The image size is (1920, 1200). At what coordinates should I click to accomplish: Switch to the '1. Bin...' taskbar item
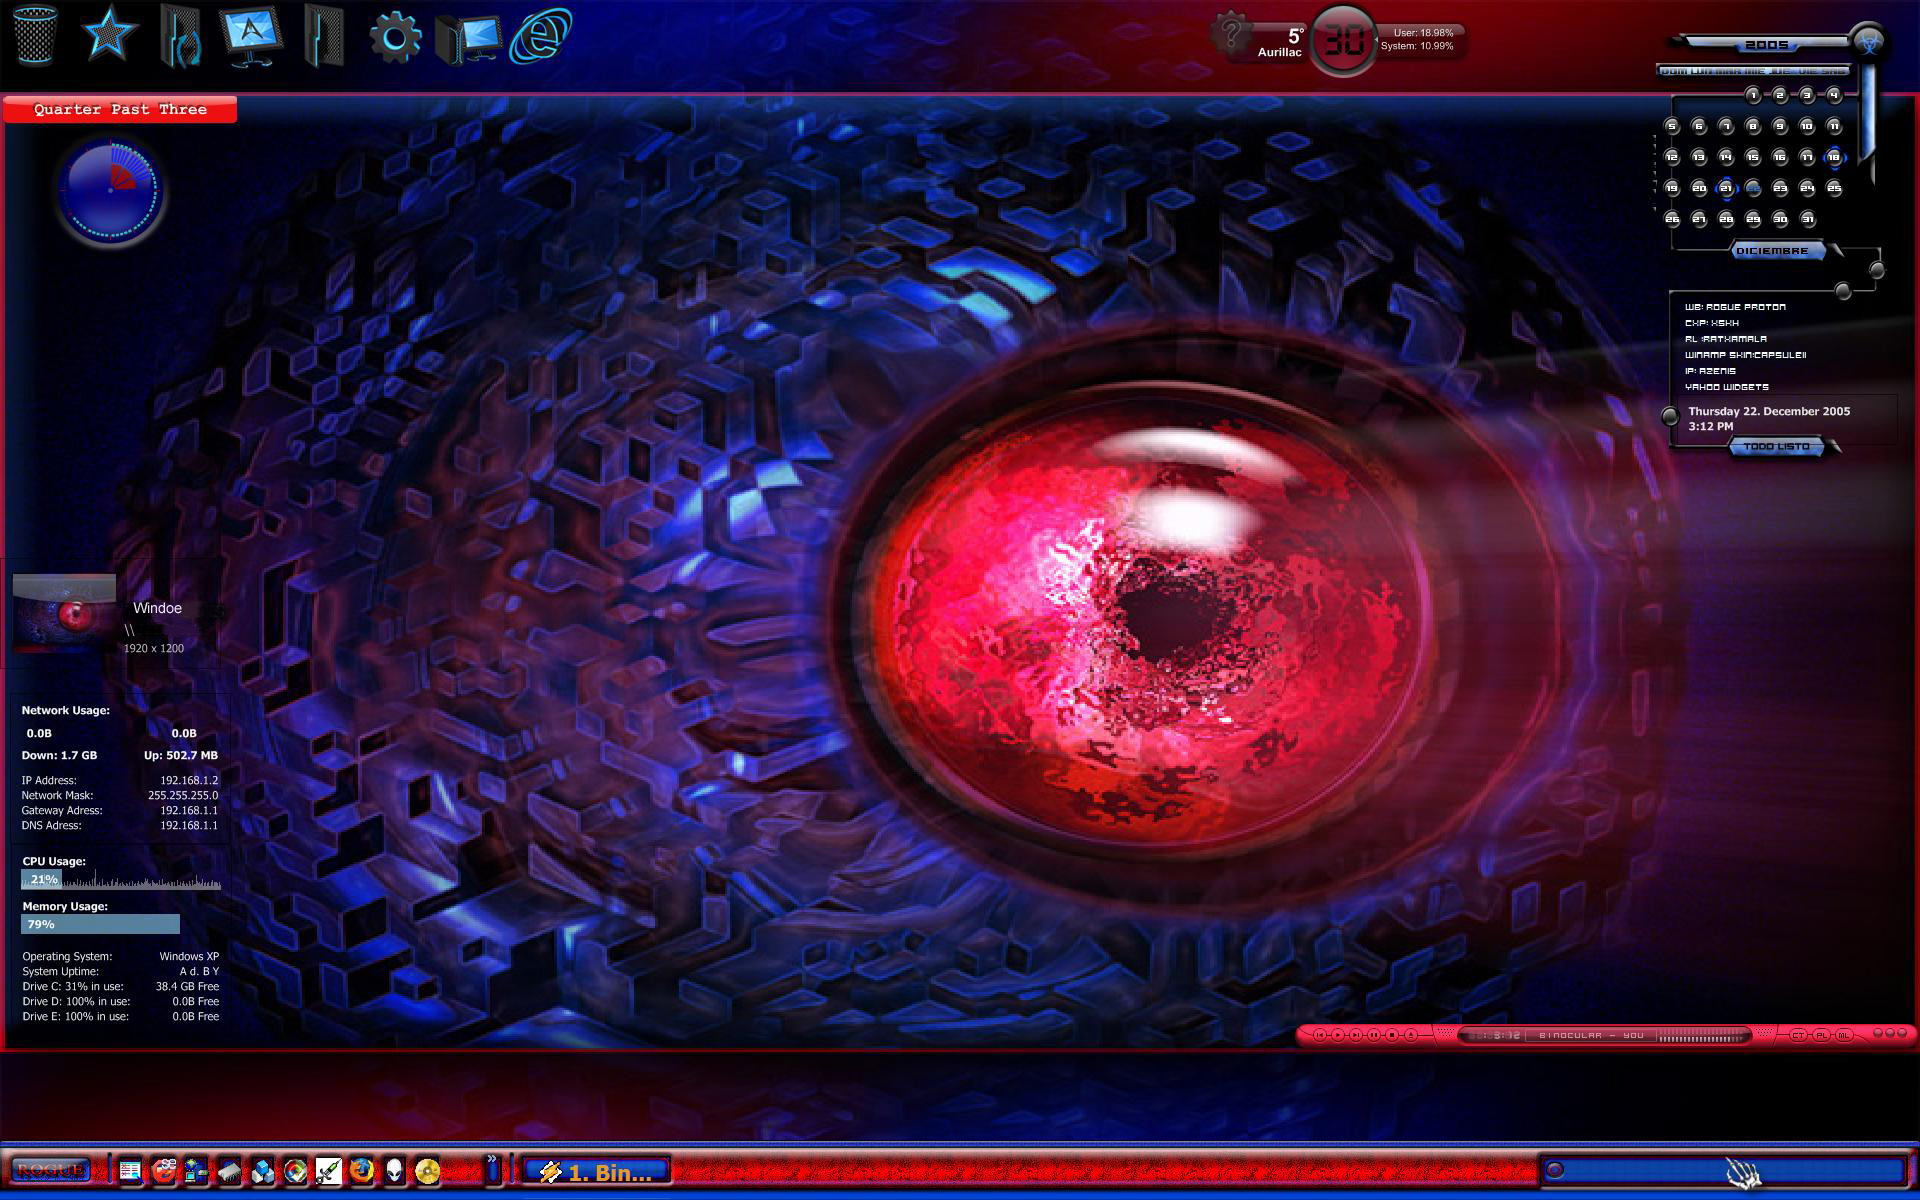pos(597,1172)
